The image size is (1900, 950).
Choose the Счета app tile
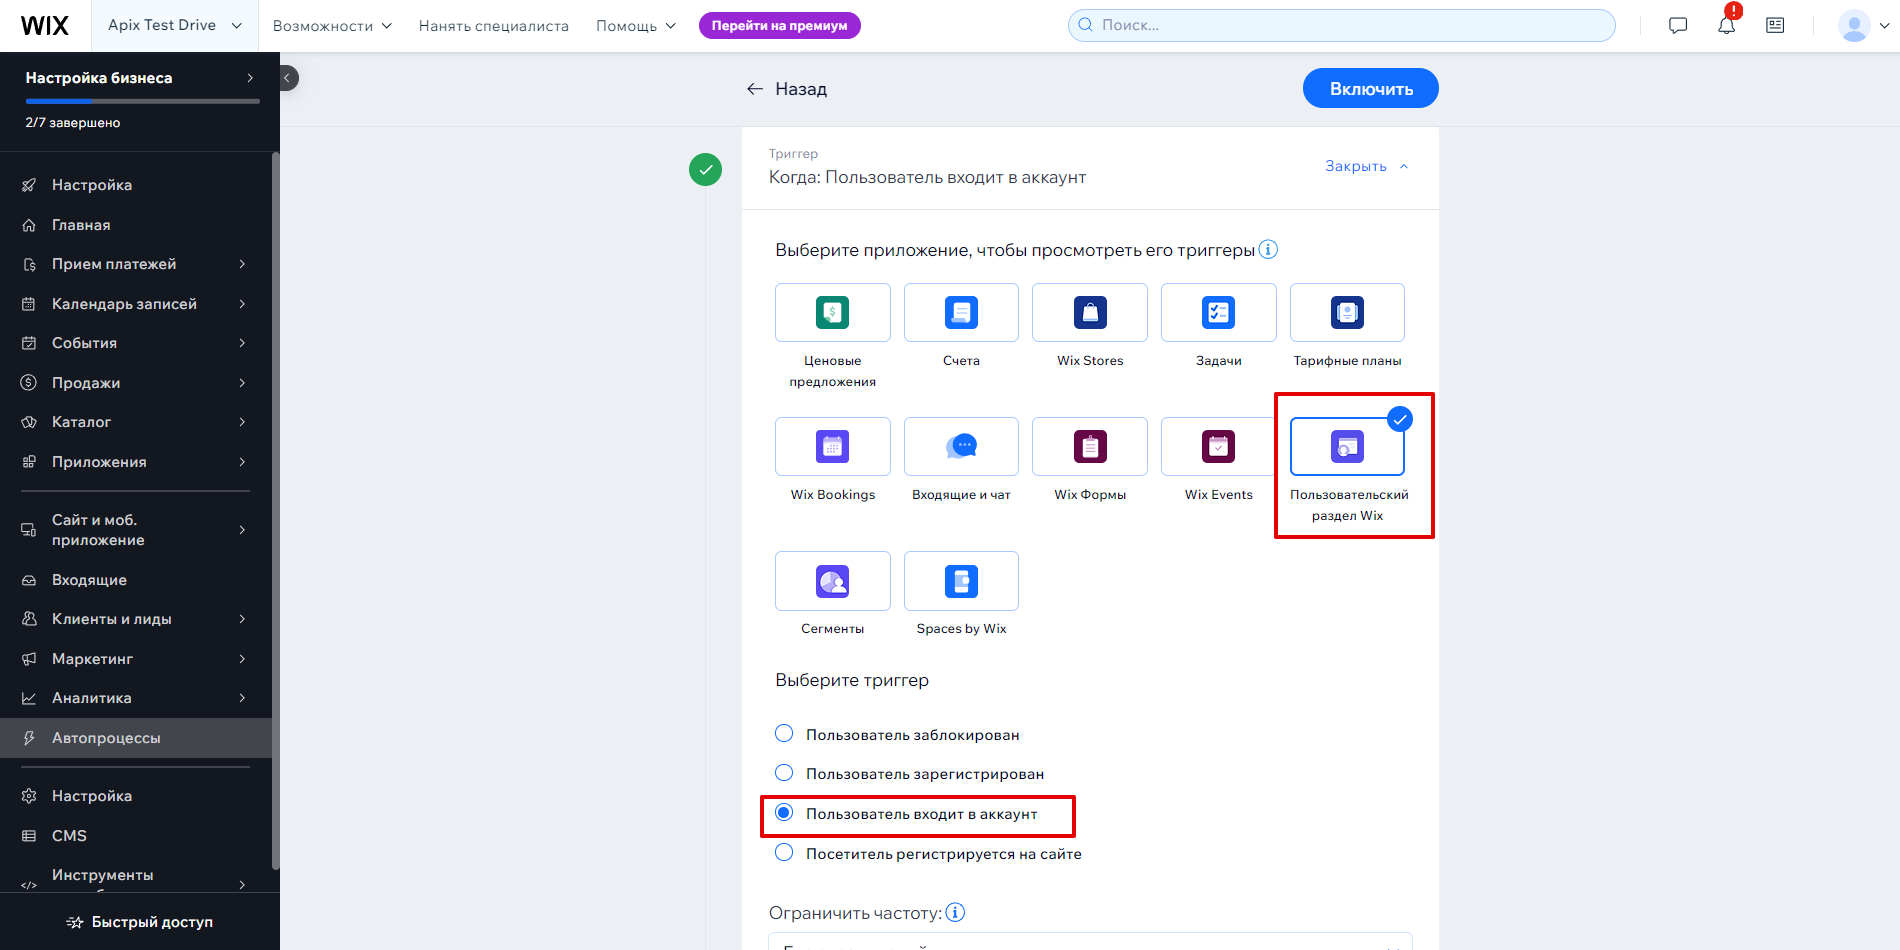[961, 313]
